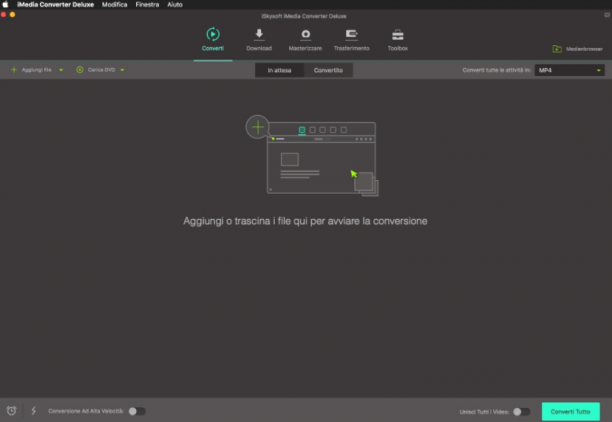Open the Modifica menu
The width and height of the screenshot is (612, 422).
point(114,5)
